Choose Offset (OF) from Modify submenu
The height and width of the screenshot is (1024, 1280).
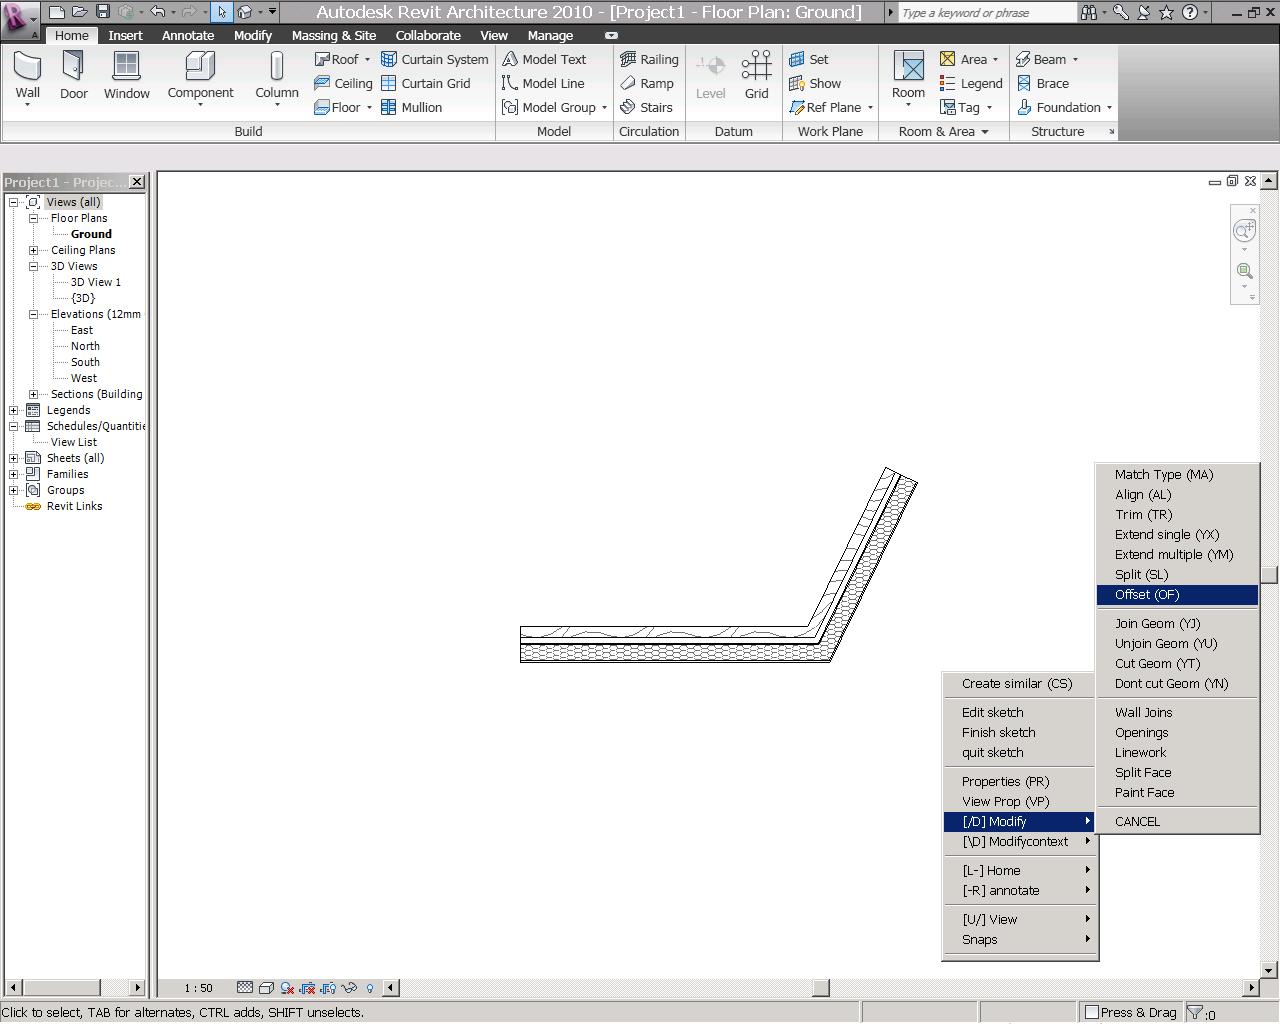coord(1147,594)
